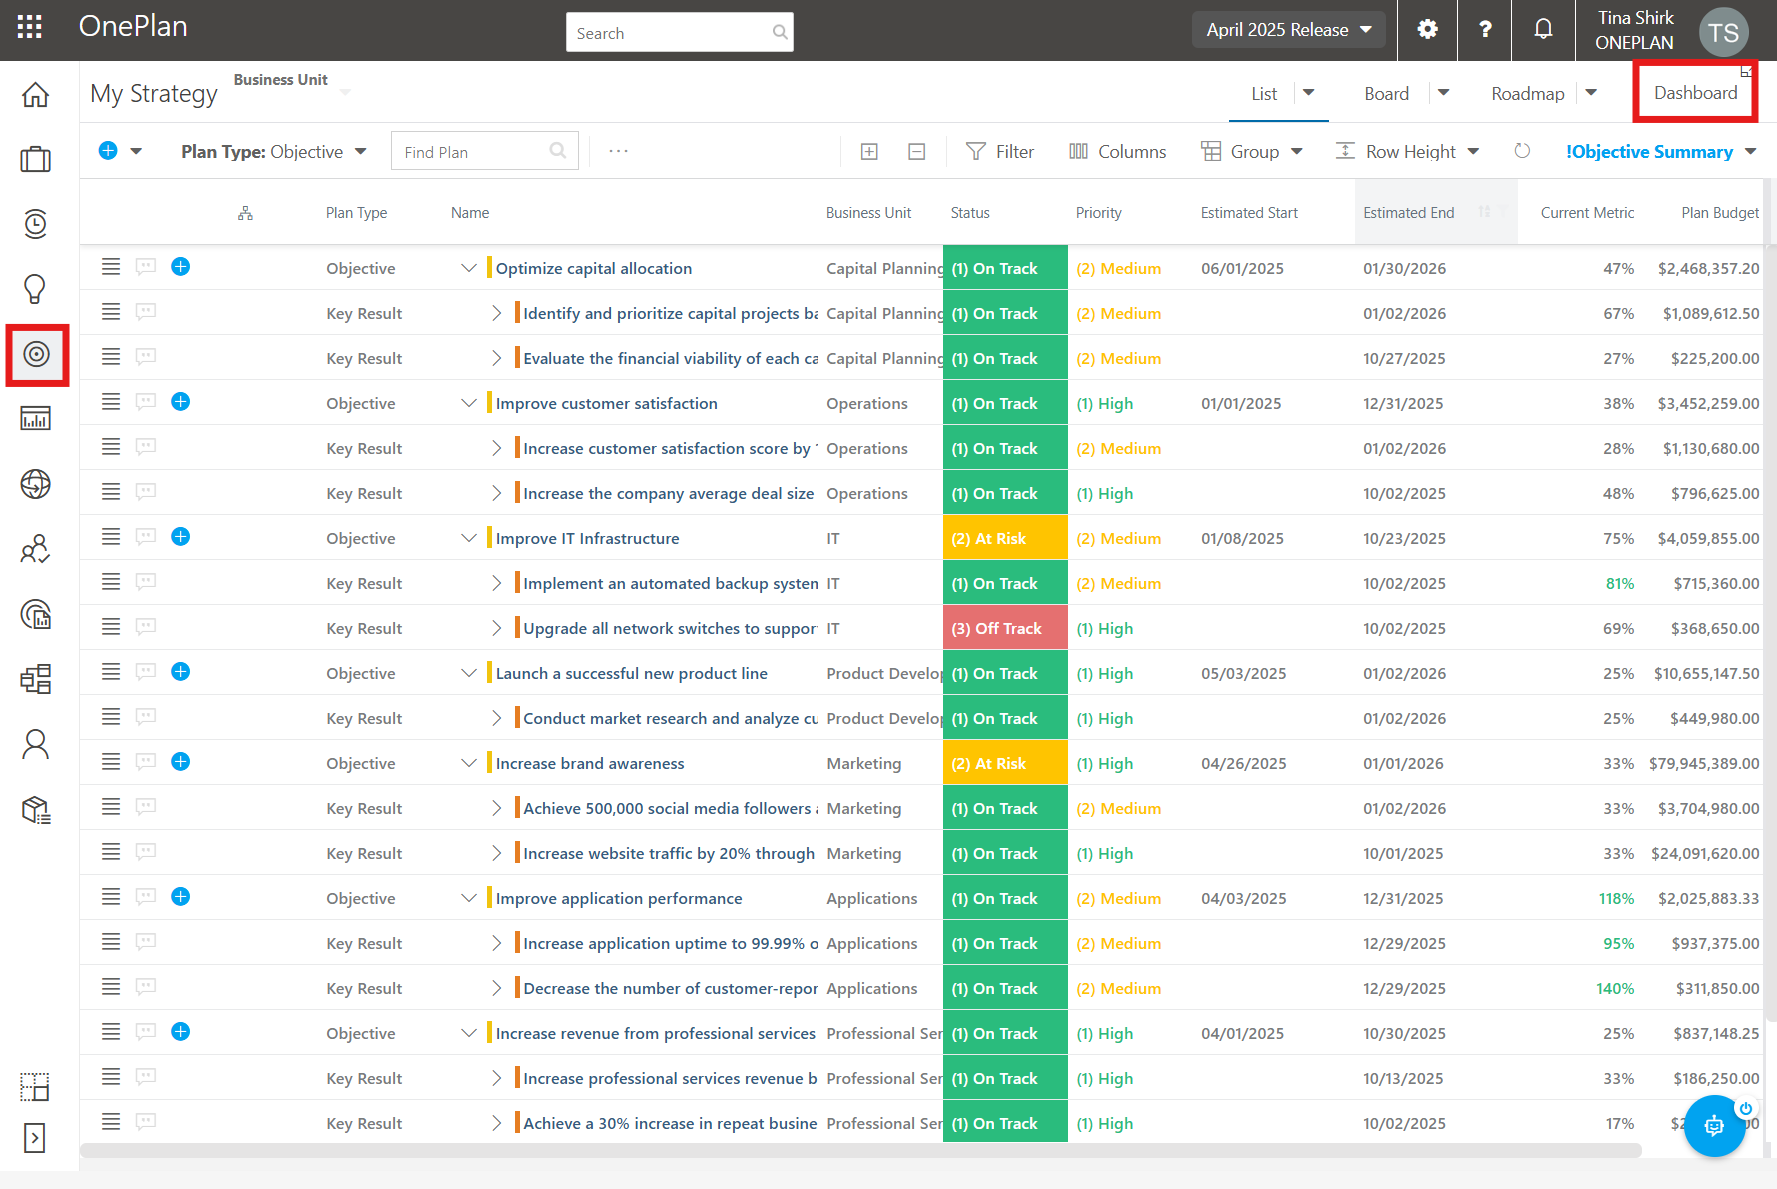Click the expand all rows plus icon
1777x1189 pixels.
tap(870, 152)
